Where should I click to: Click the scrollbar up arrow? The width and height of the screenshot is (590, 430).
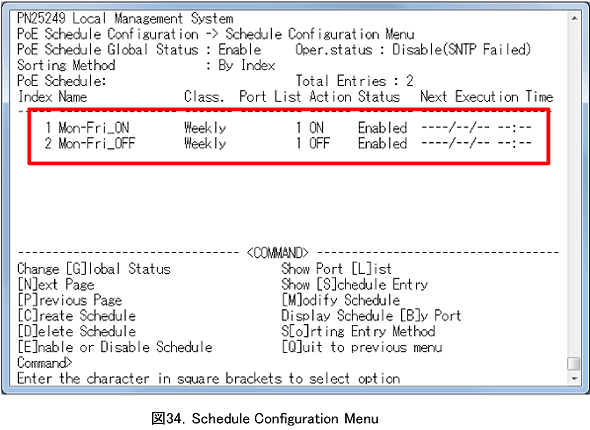tap(574, 18)
